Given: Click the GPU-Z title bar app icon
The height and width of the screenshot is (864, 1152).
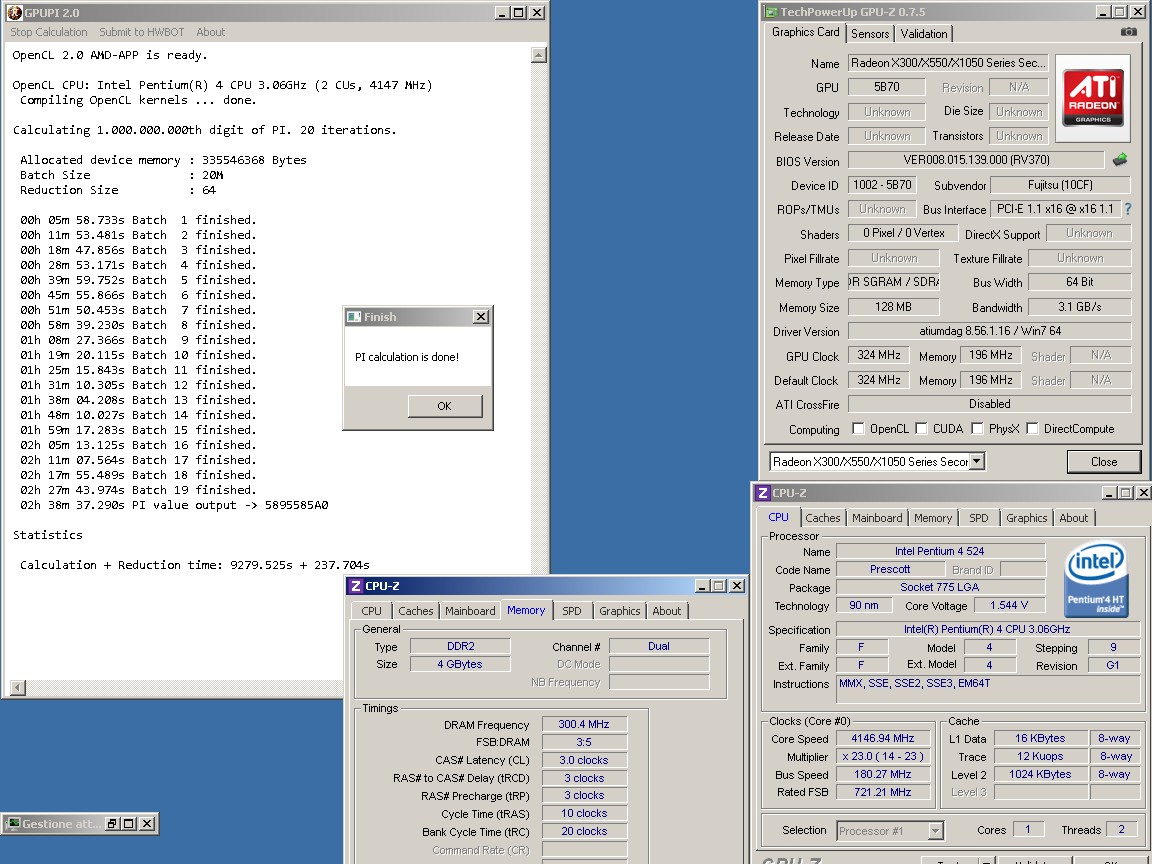Looking at the screenshot, I should [771, 12].
